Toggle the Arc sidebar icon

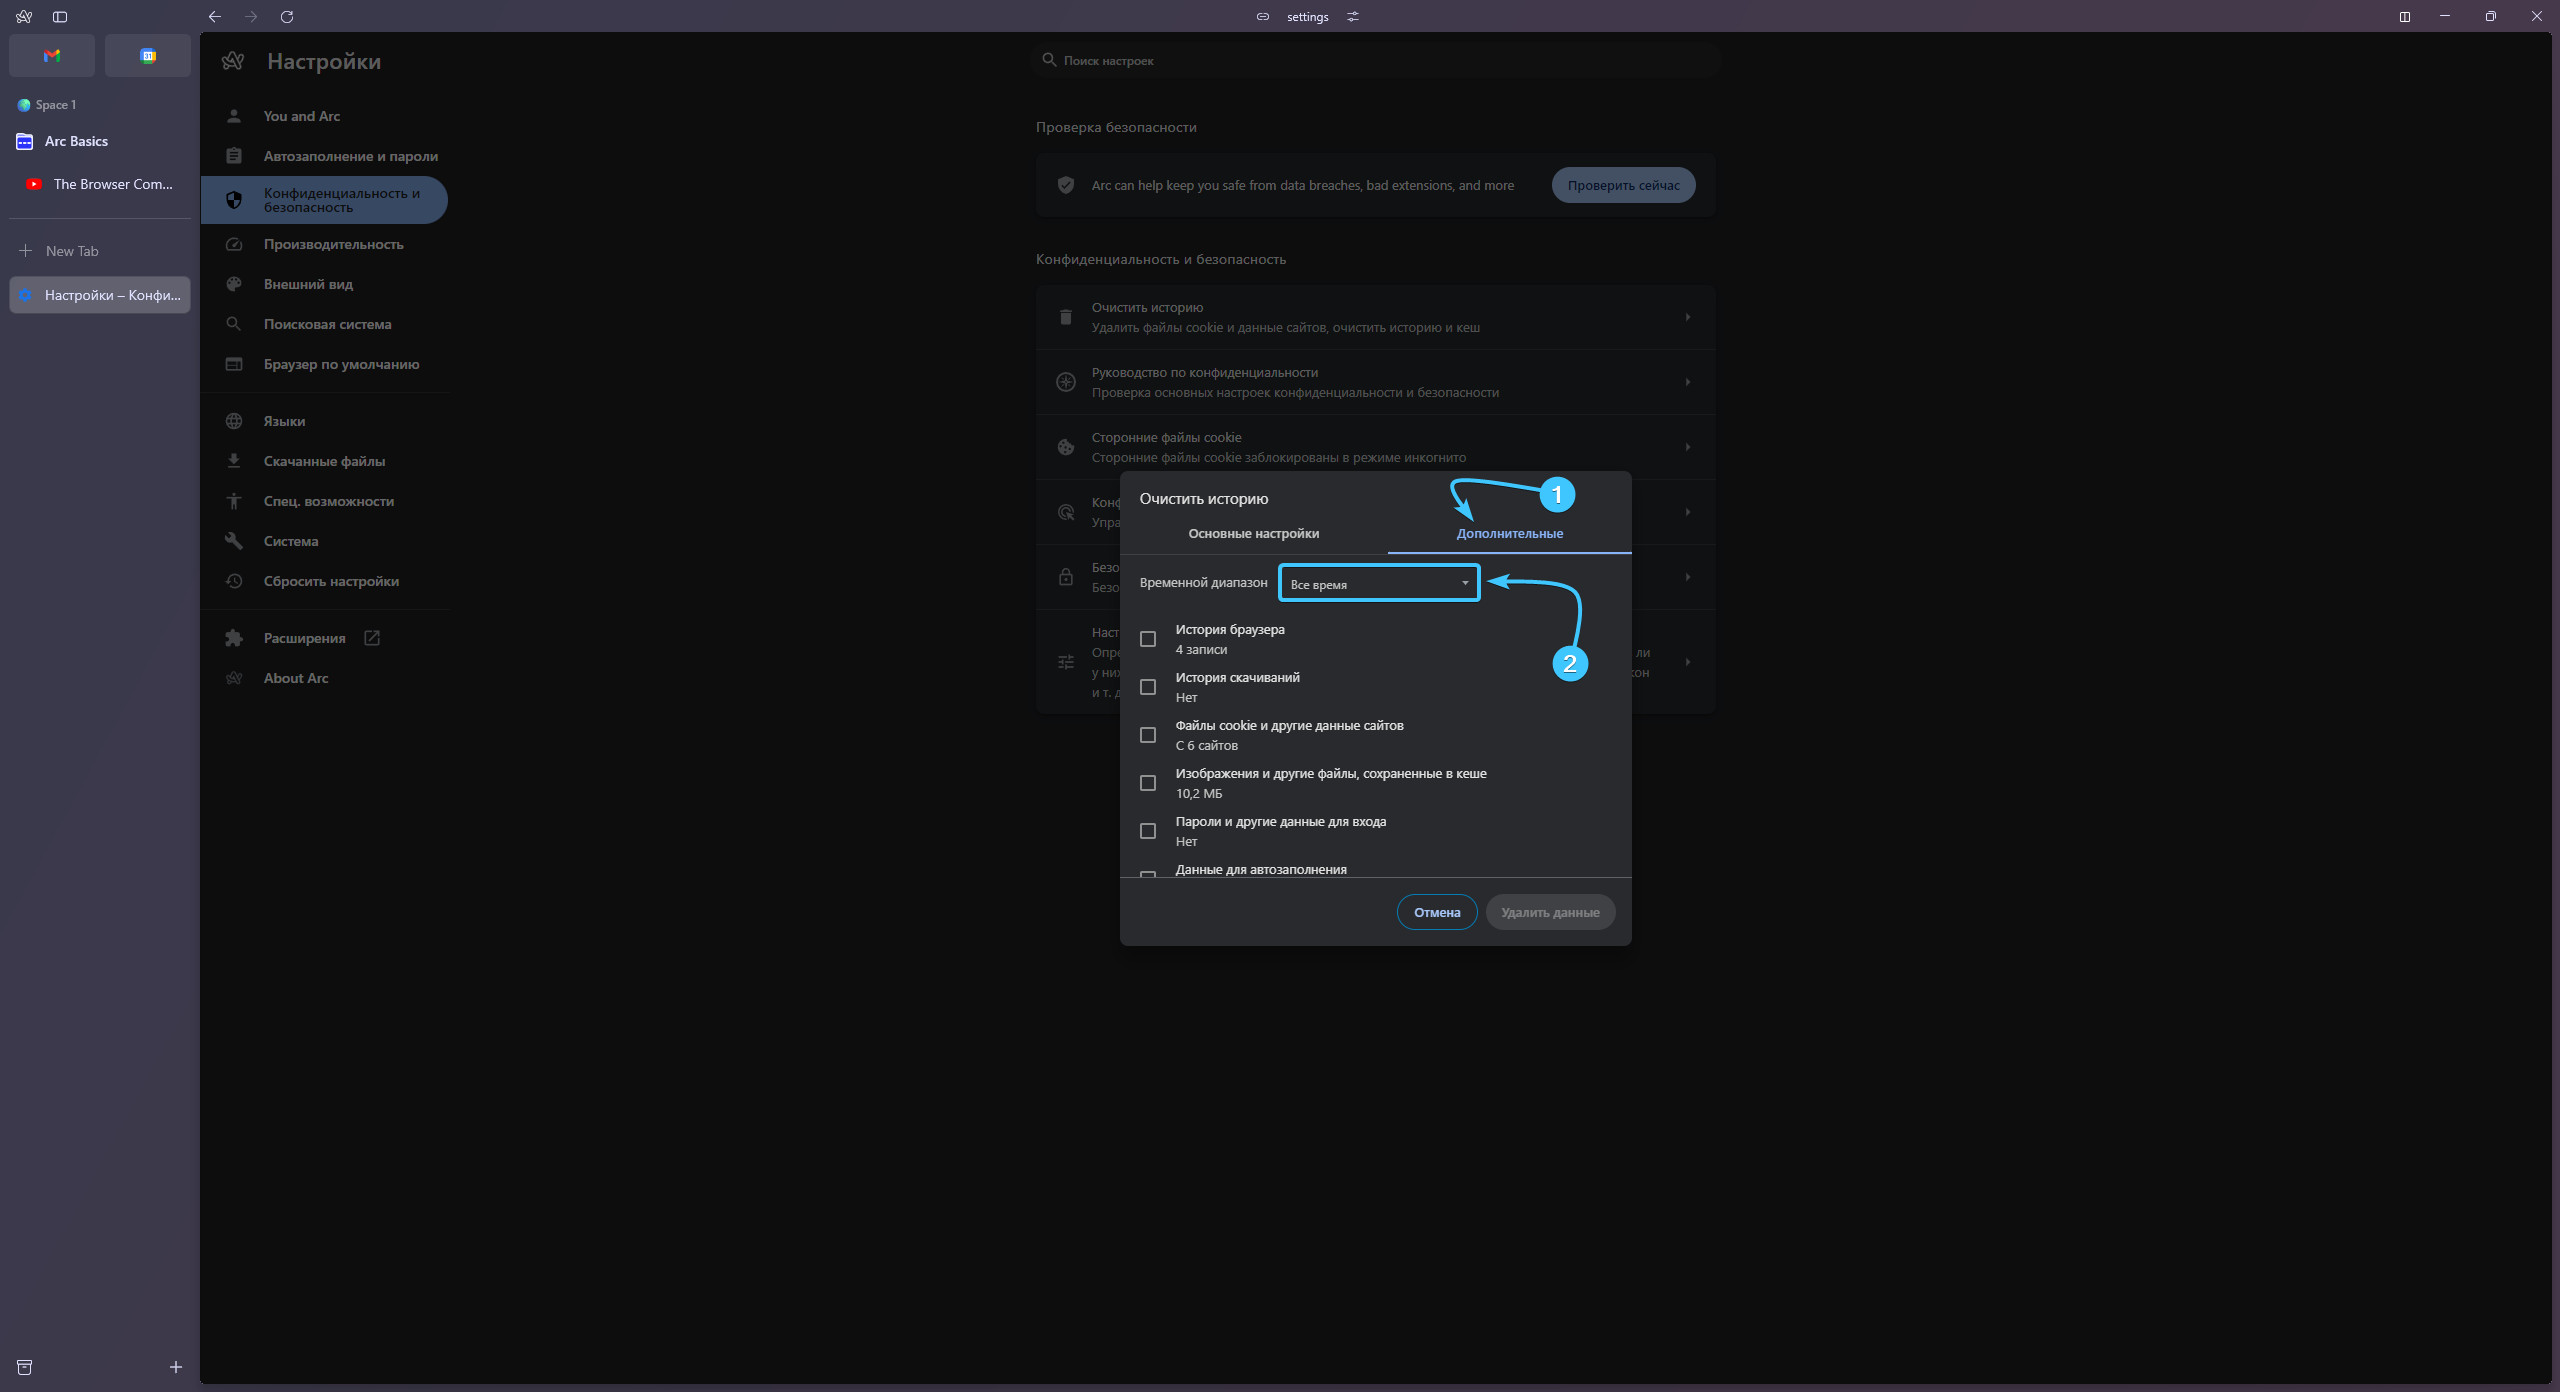pos(60,17)
